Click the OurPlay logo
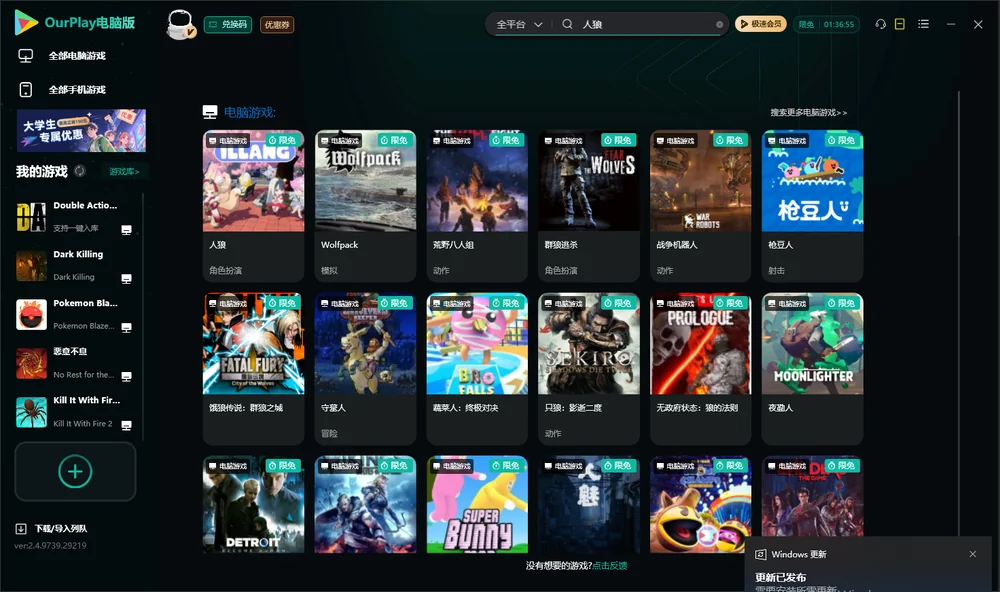This screenshot has height=592, width=1000. (x=74, y=23)
